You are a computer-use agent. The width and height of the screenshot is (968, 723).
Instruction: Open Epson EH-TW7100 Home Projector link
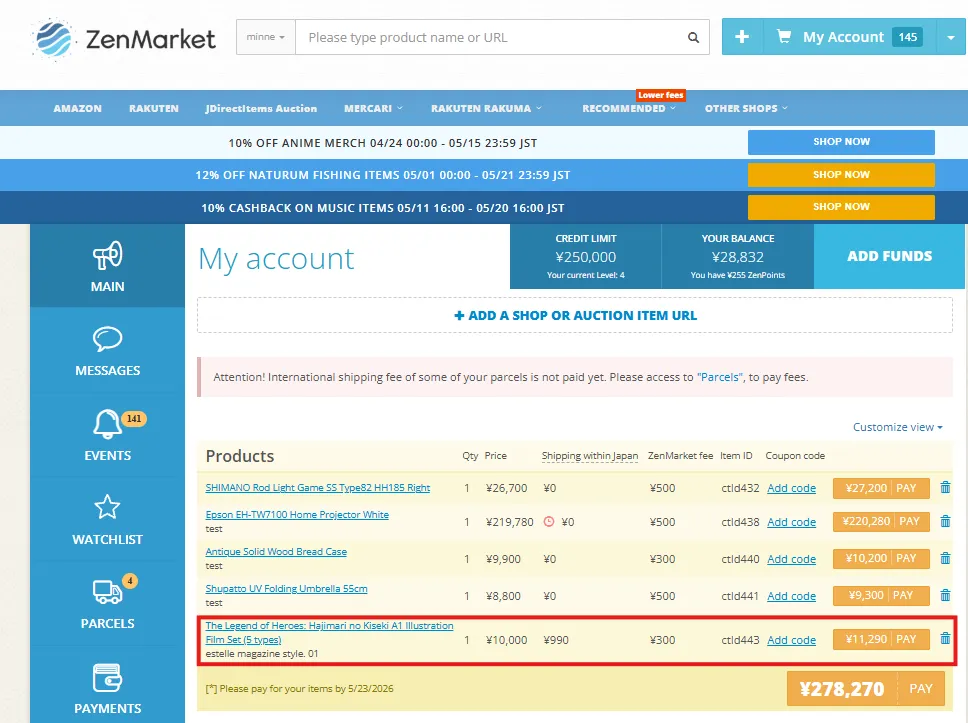[297, 515]
